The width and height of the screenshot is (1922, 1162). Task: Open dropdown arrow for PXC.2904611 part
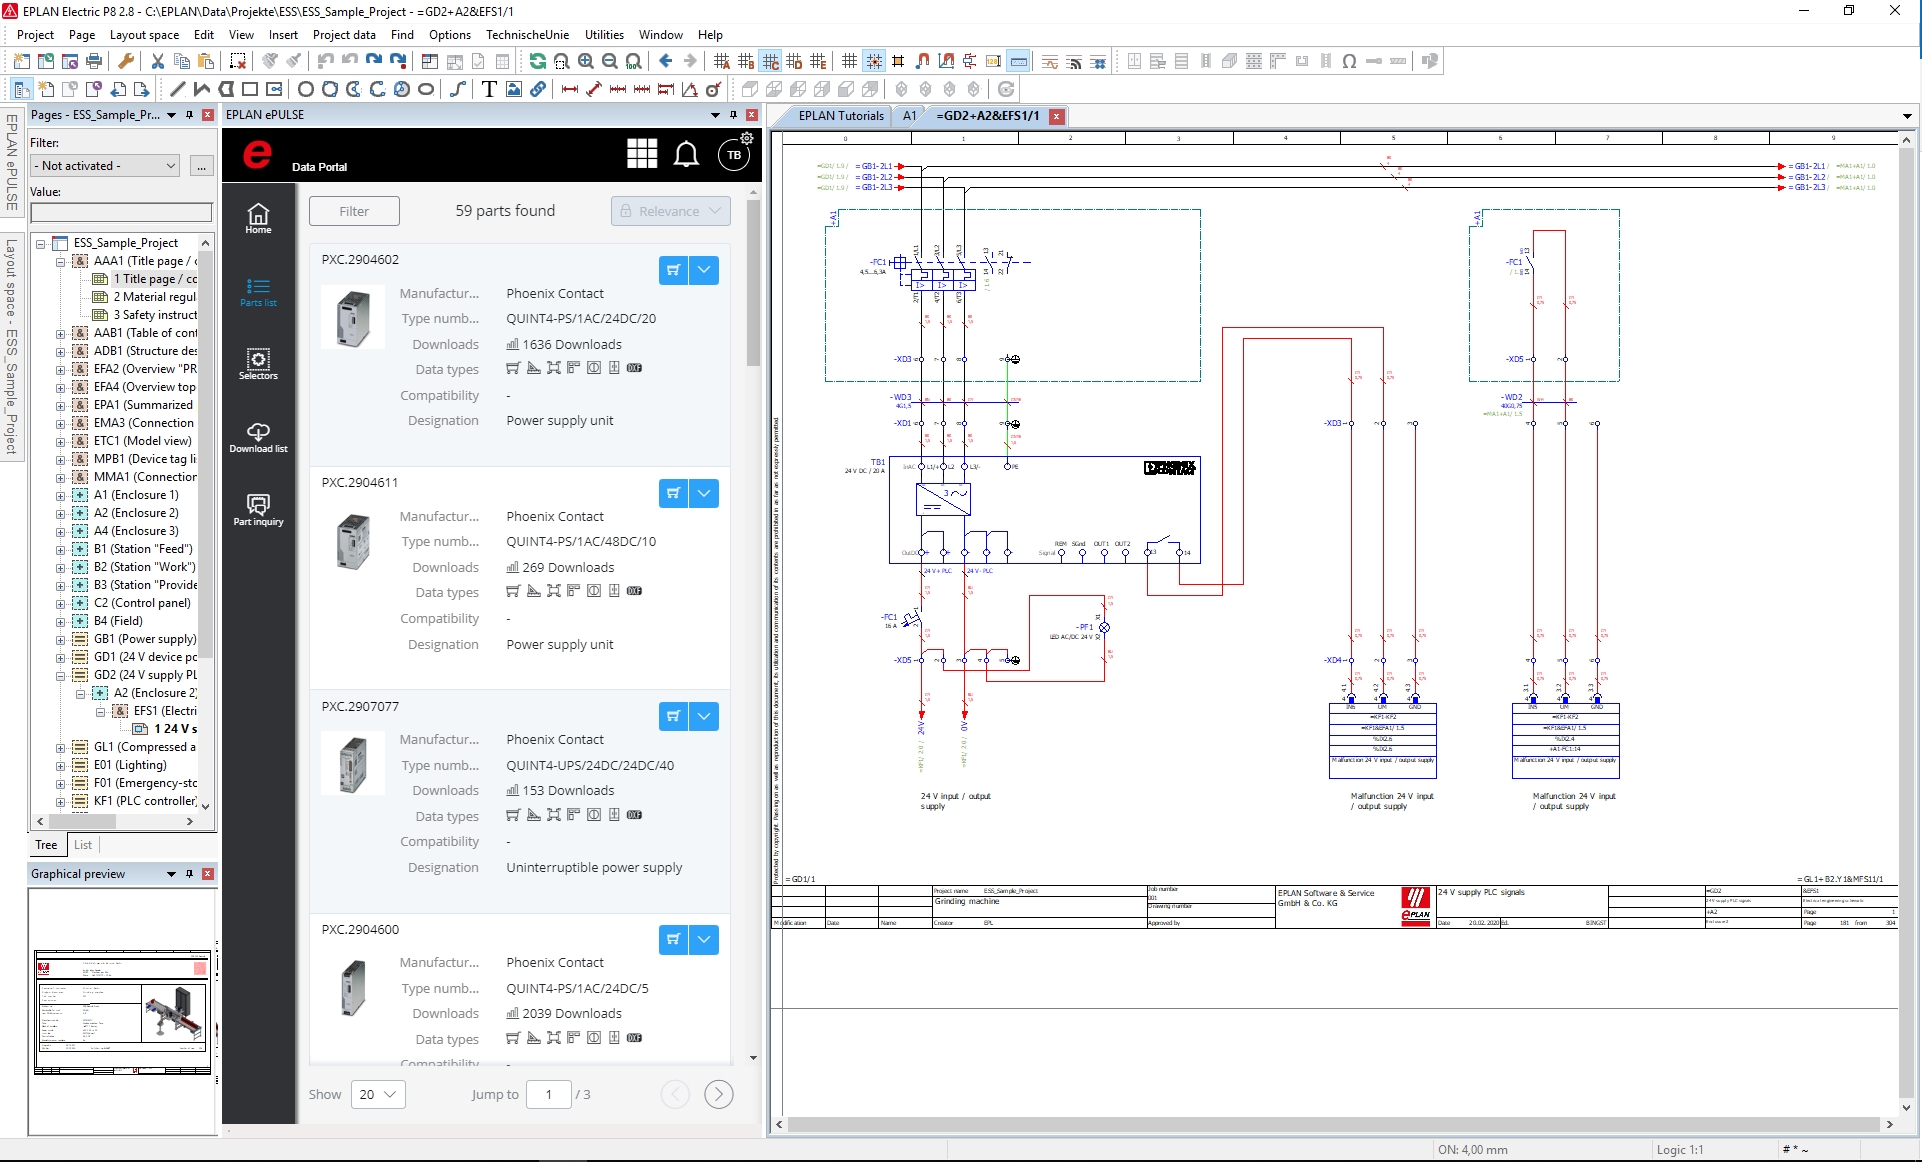[704, 493]
